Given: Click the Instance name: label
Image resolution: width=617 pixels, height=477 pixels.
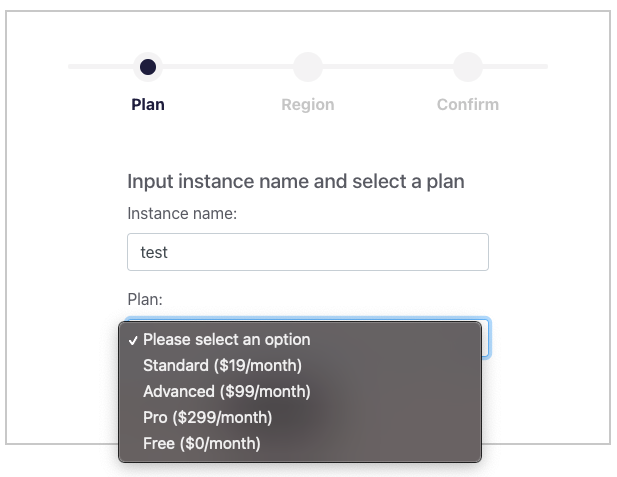Looking at the screenshot, I should click(182, 214).
